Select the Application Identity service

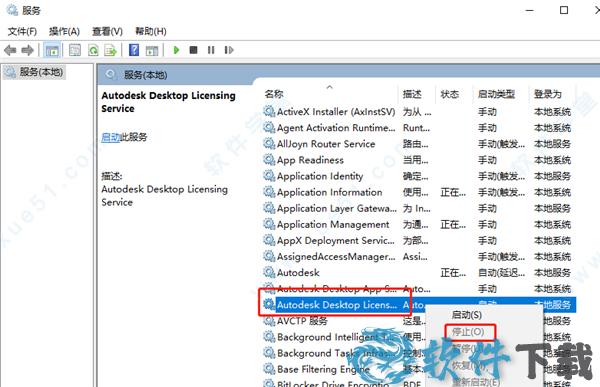[418, 176]
